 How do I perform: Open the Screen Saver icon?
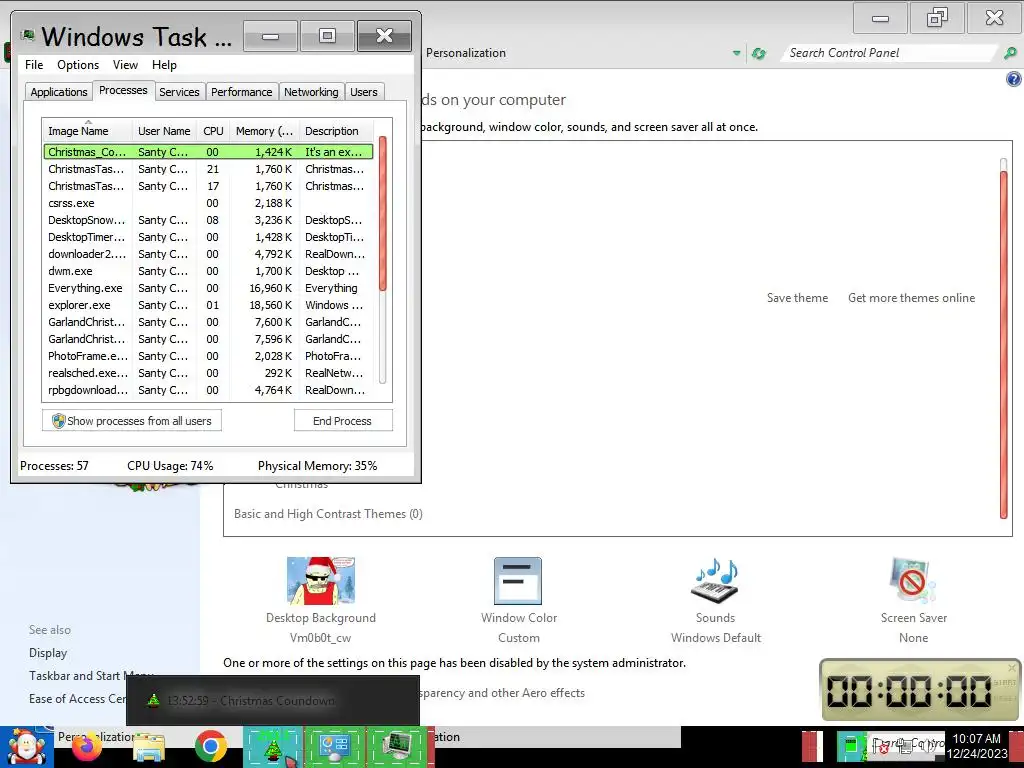913,581
